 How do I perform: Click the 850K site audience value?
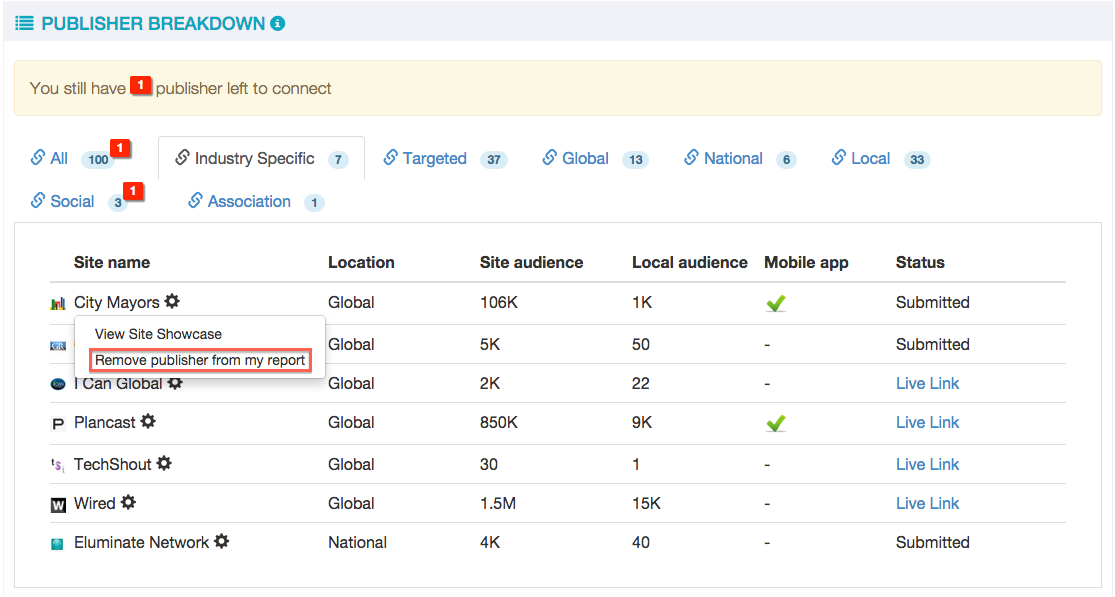point(498,422)
